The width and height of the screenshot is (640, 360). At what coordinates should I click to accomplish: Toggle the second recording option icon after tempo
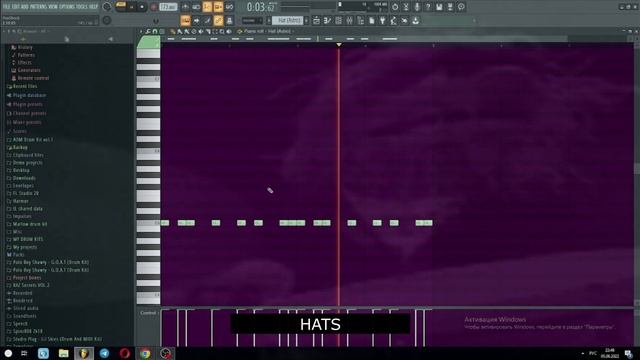click(196, 7)
